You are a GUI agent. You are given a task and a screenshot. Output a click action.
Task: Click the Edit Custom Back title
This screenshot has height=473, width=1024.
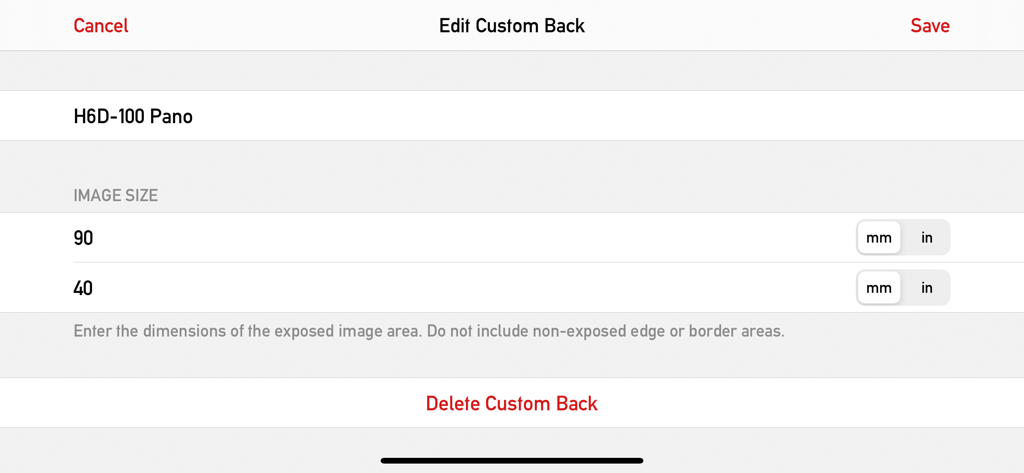511,26
